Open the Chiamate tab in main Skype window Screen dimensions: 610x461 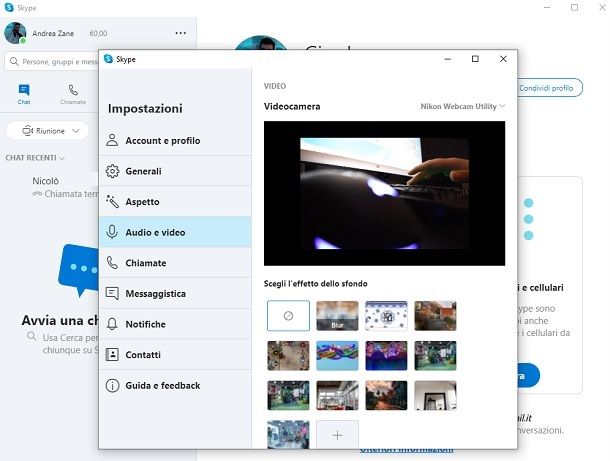click(73, 95)
